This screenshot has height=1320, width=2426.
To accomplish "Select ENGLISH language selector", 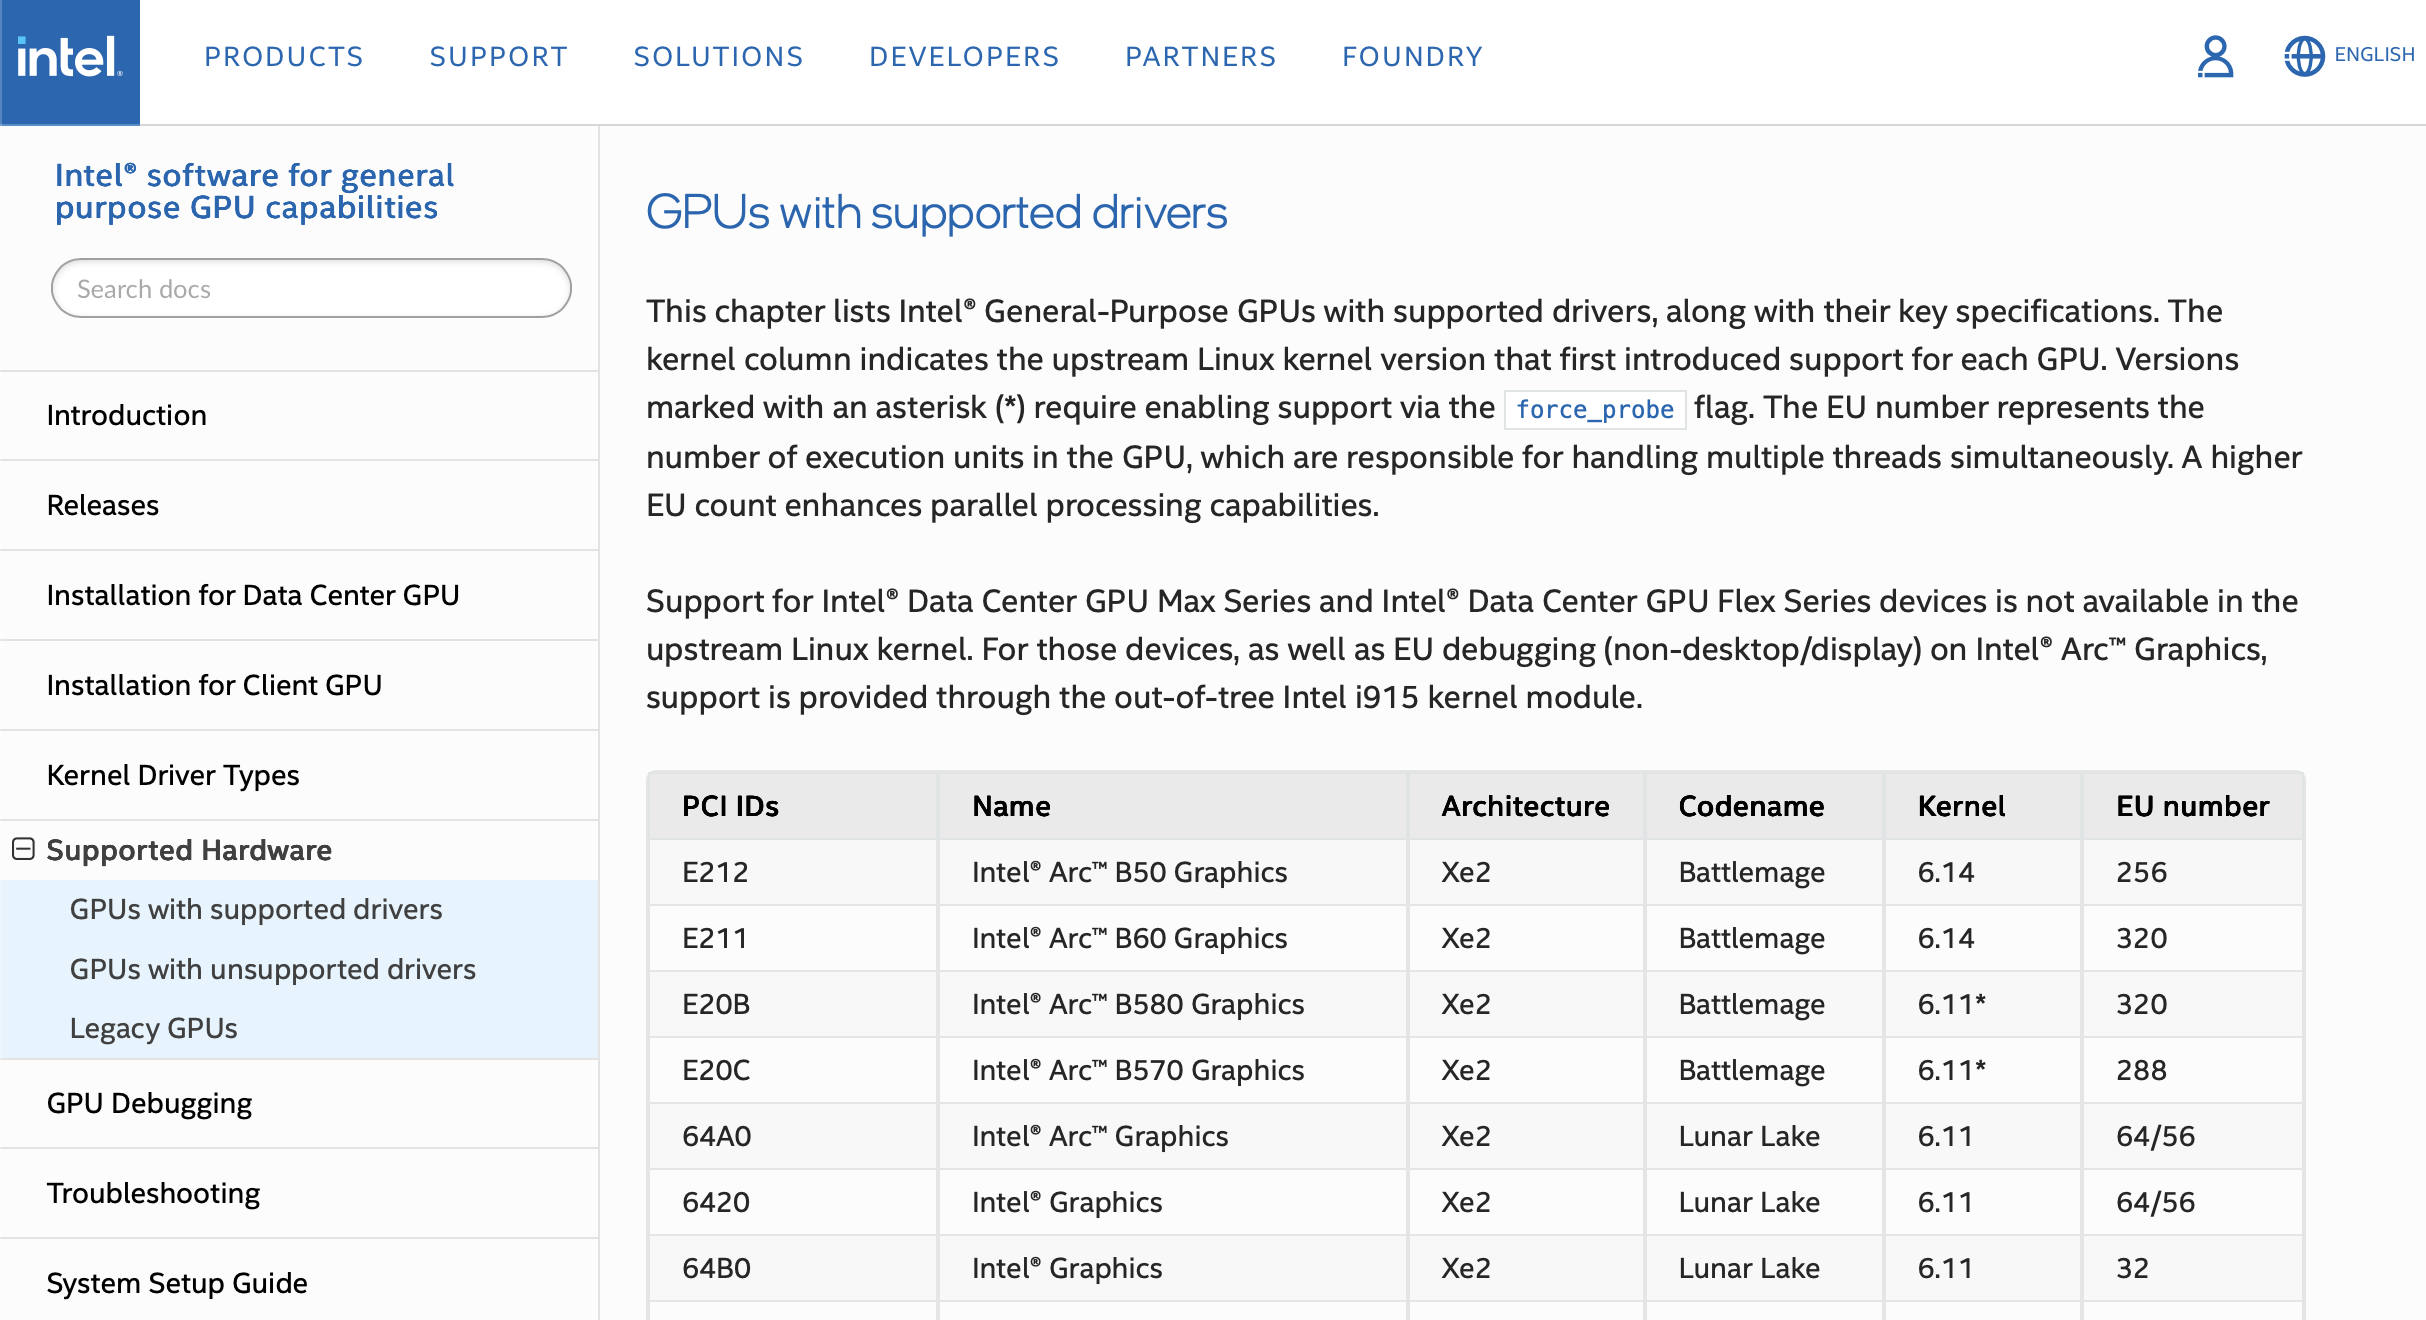I will click(2374, 55).
